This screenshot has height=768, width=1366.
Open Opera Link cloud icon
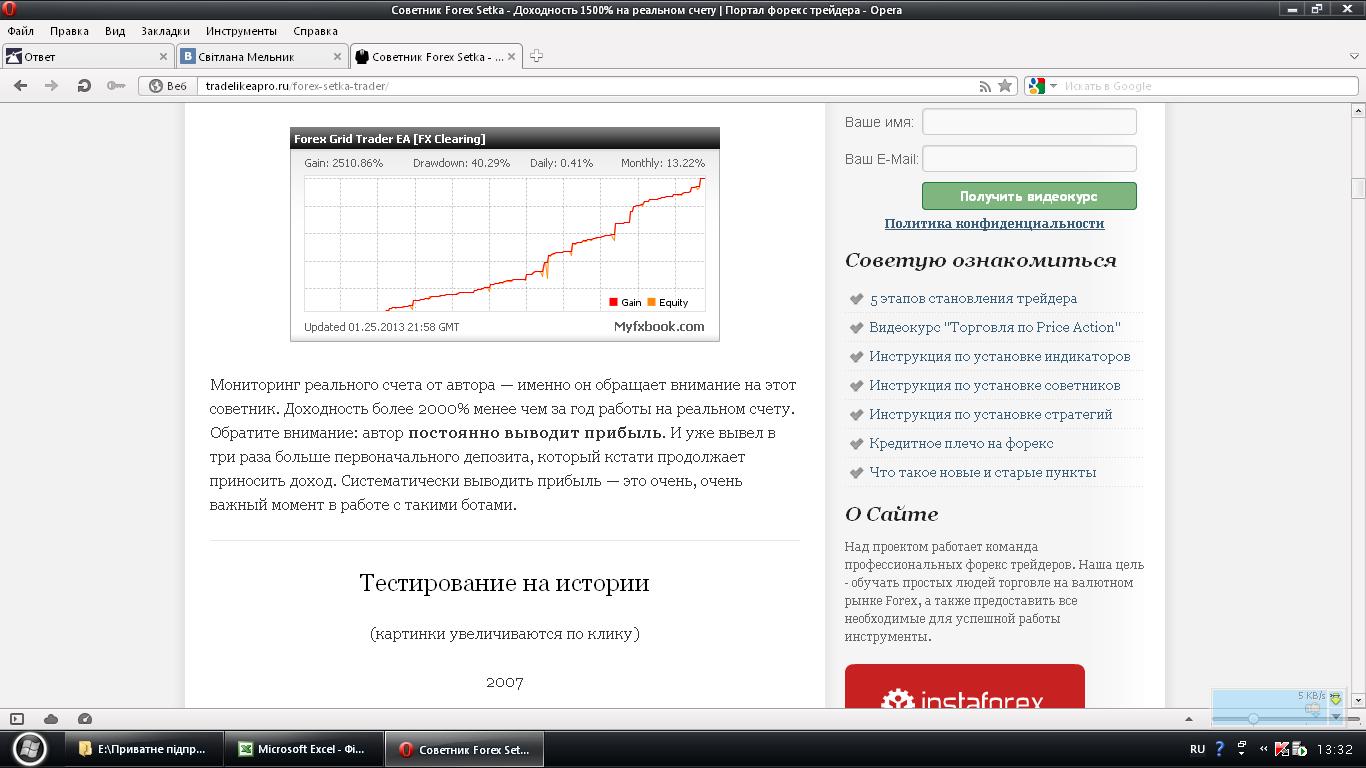click(51, 718)
